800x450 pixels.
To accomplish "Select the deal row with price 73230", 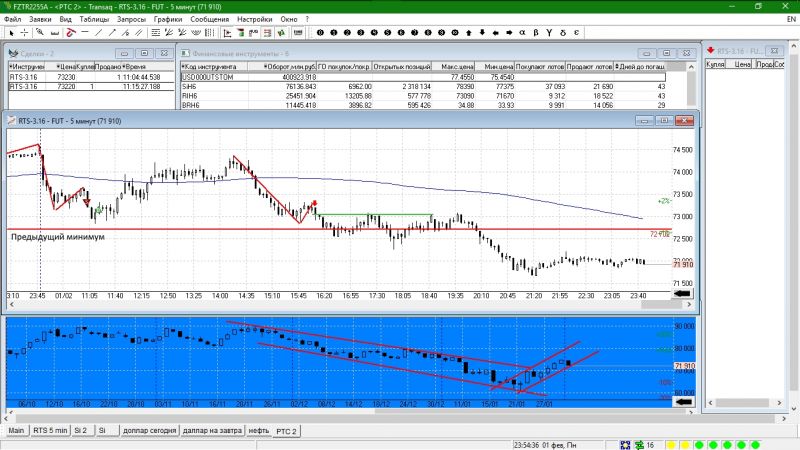I will pyautogui.click(x=91, y=77).
